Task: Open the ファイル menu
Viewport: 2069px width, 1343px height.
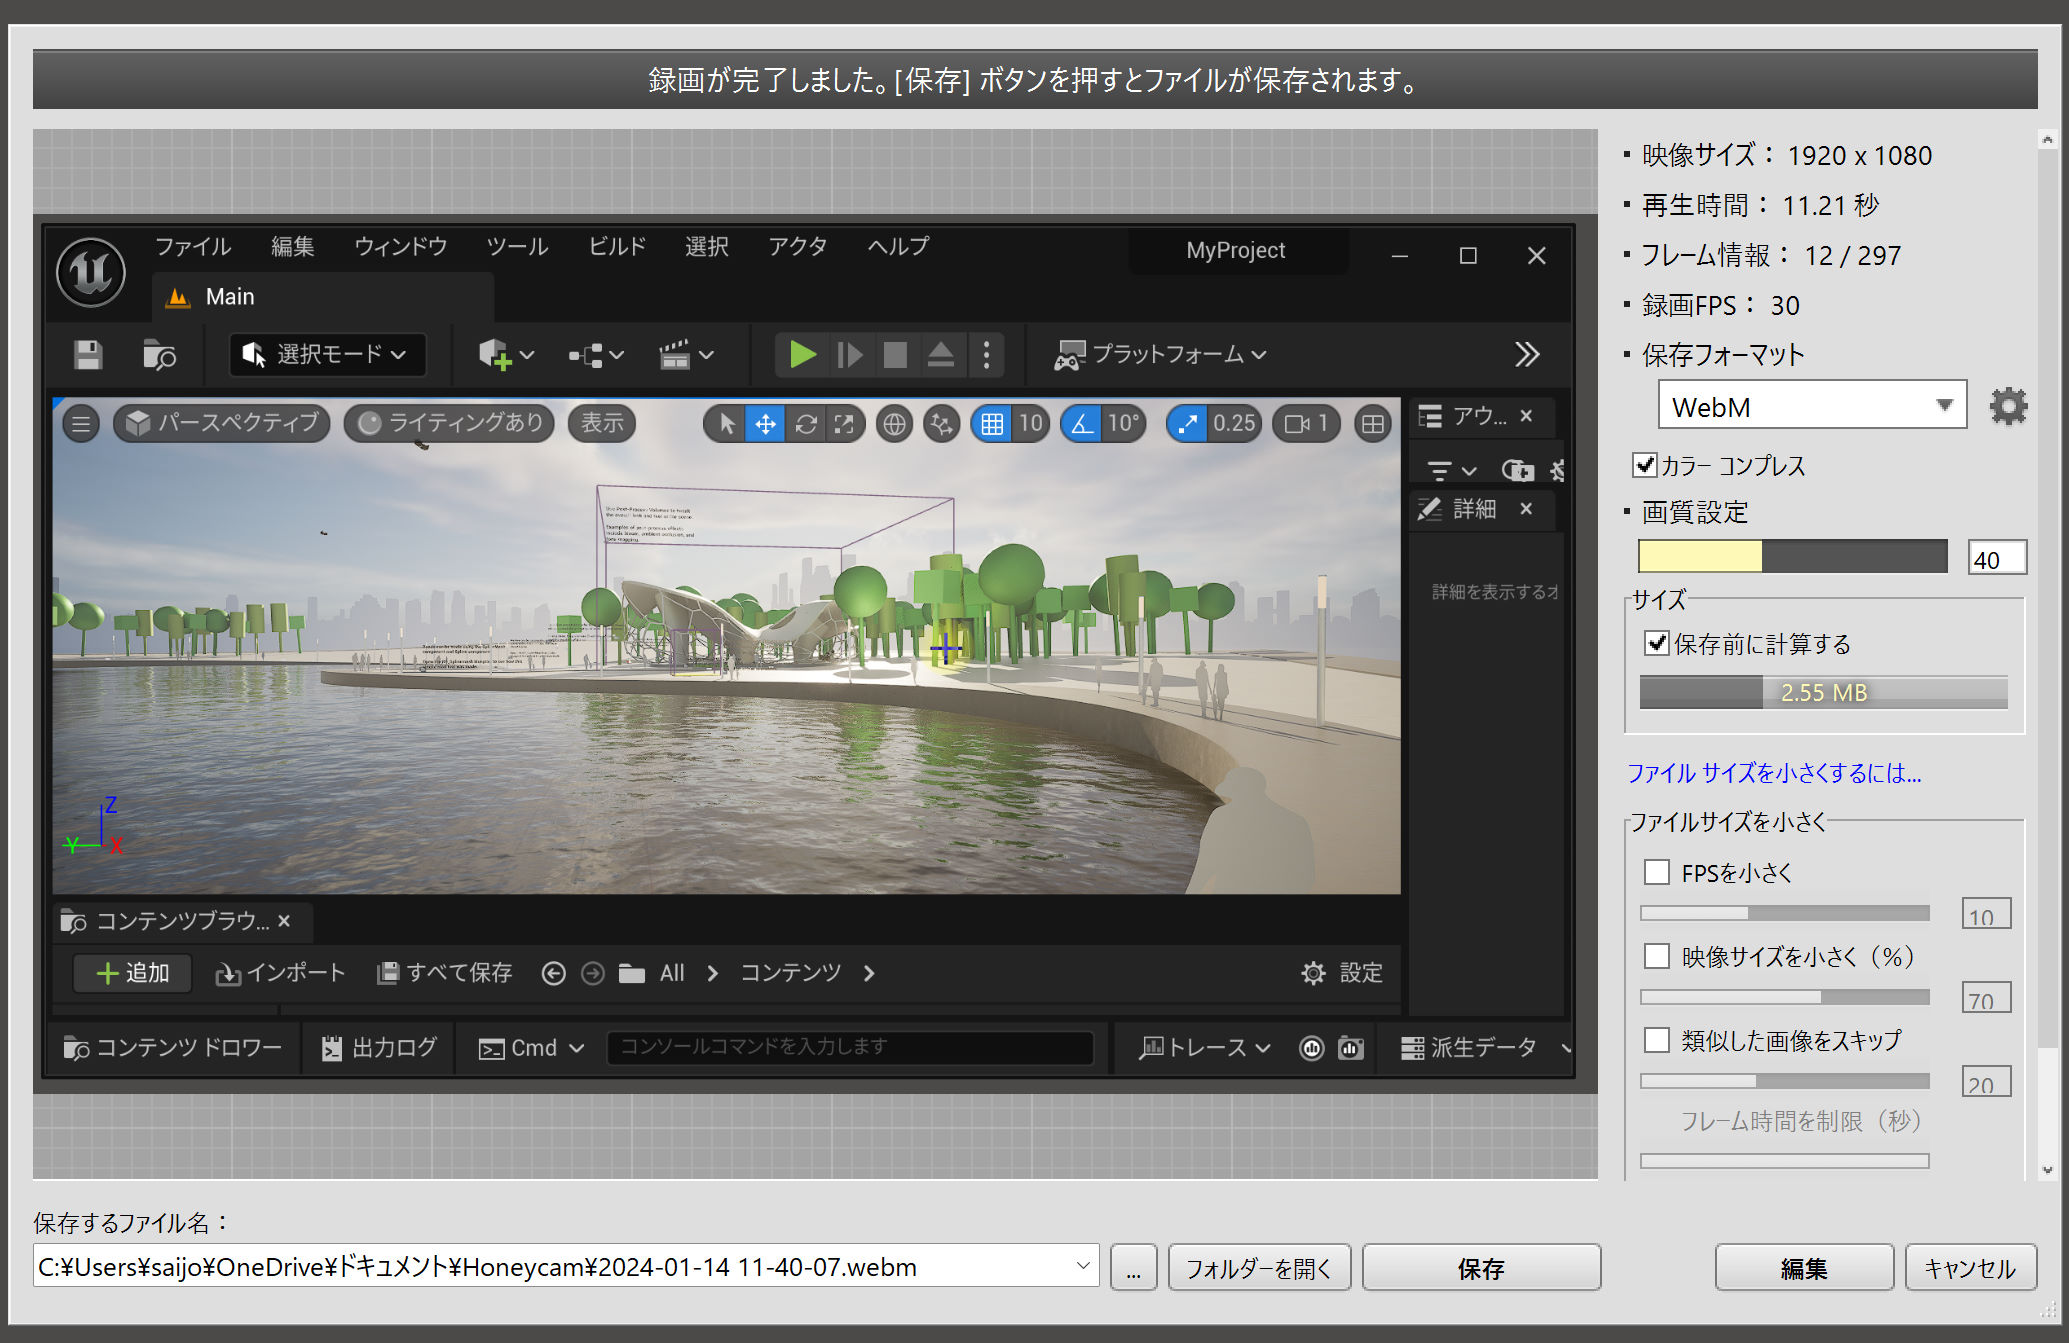Action: (x=192, y=247)
